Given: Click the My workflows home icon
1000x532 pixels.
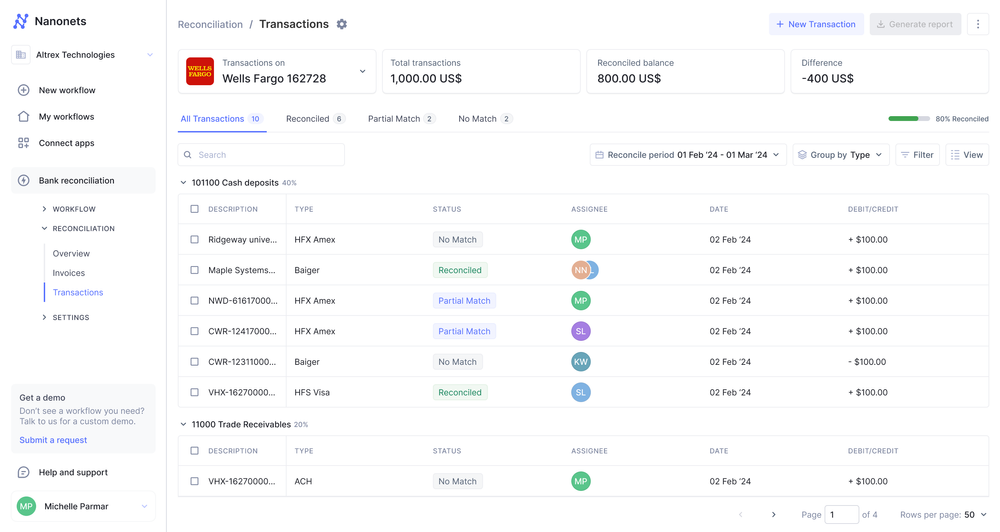Looking at the screenshot, I should pos(24,117).
